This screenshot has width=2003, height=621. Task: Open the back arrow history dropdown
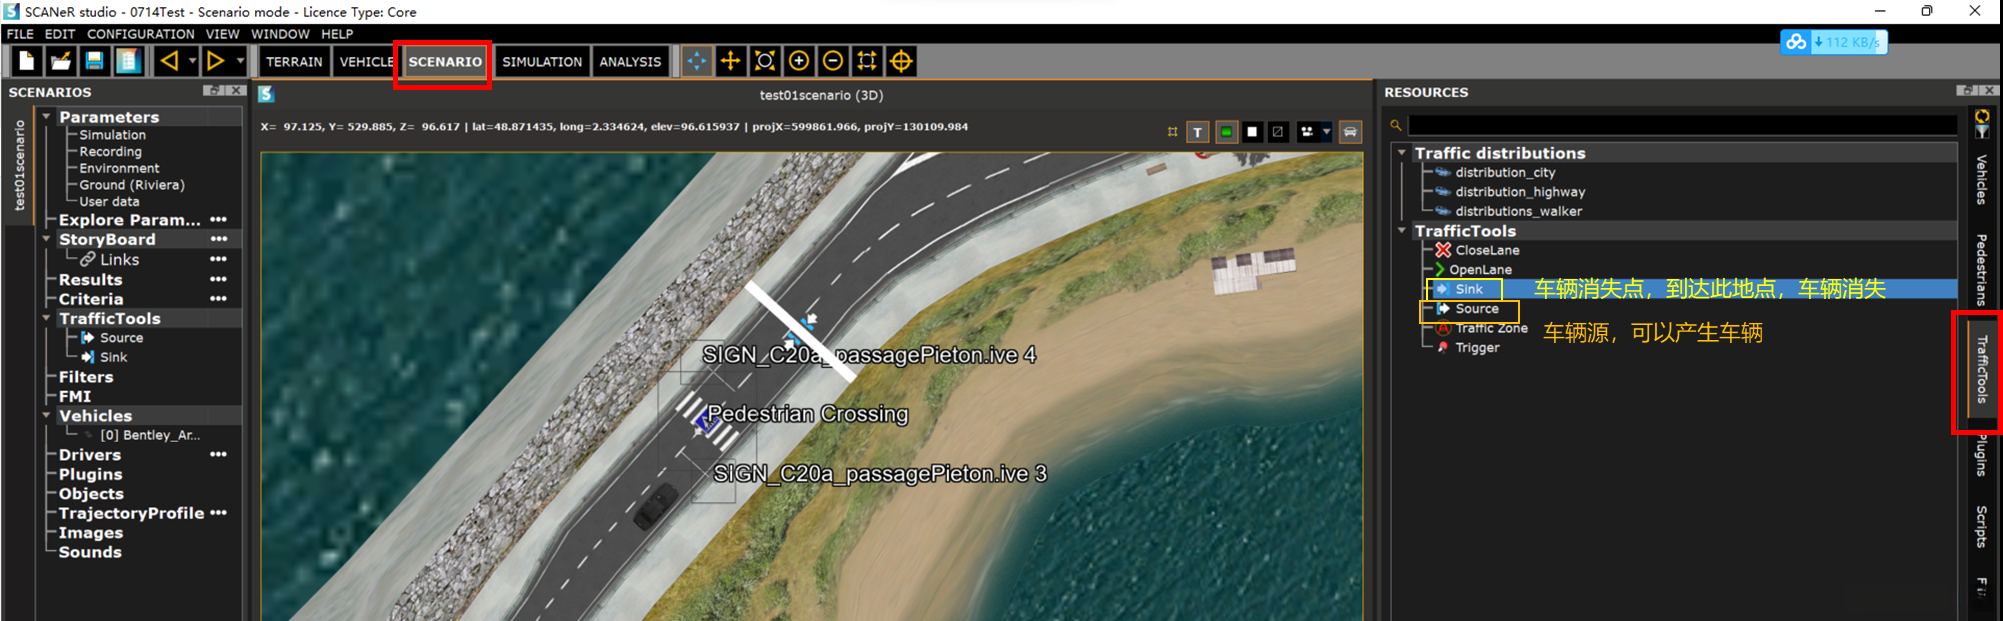point(192,61)
